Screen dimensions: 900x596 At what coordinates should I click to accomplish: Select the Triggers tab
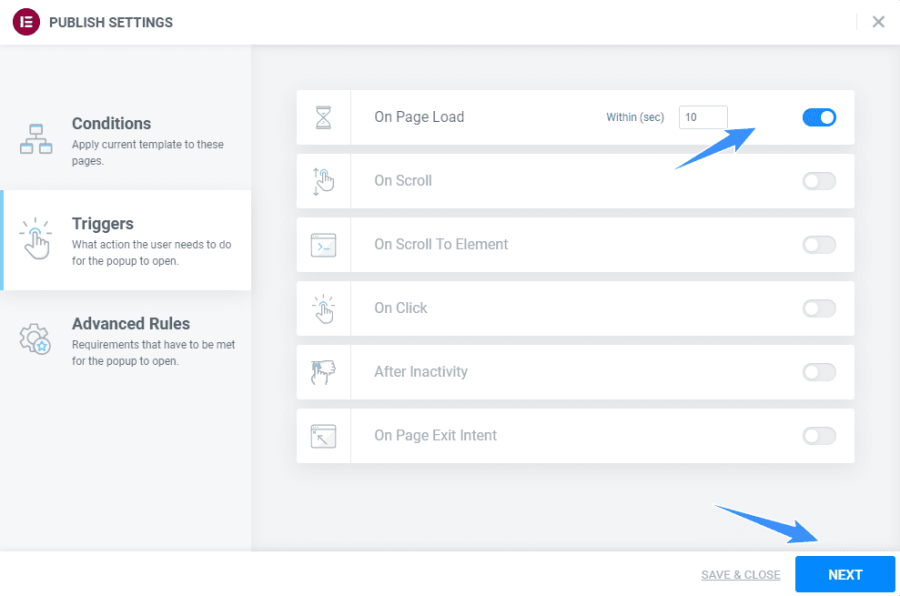[x=126, y=241]
